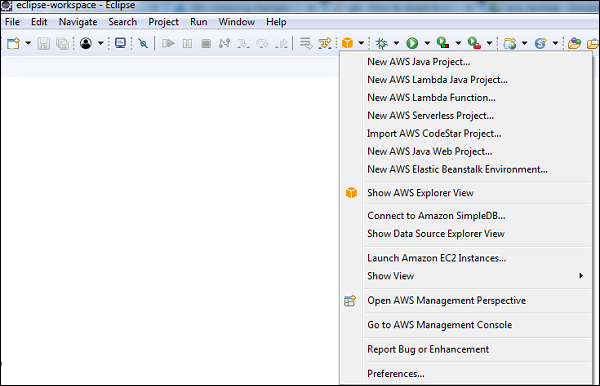Click cube icon beside Show AWS Explorer View
This screenshot has width=600, height=386.
pyautogui.click(x=351, y=193)
